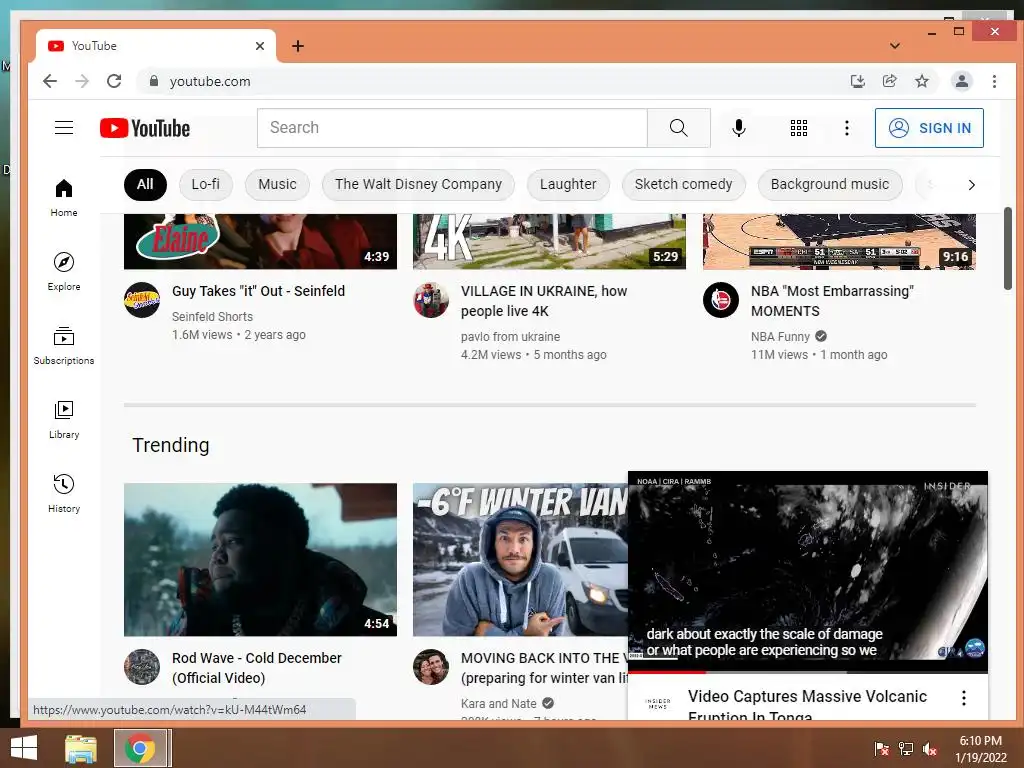Image resolution: width=1024 pixels, height=768 pixels.
Task: Open the Seinfeld Elaine video thumbnail
Action: point(260,241)
